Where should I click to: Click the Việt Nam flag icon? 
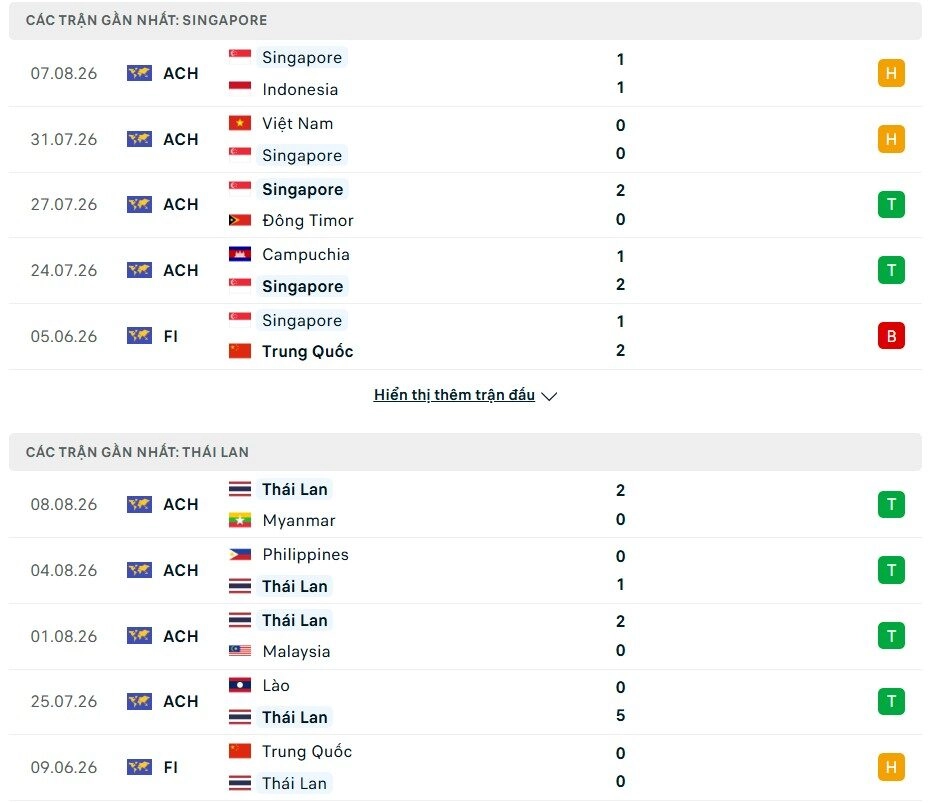(240, 123)
